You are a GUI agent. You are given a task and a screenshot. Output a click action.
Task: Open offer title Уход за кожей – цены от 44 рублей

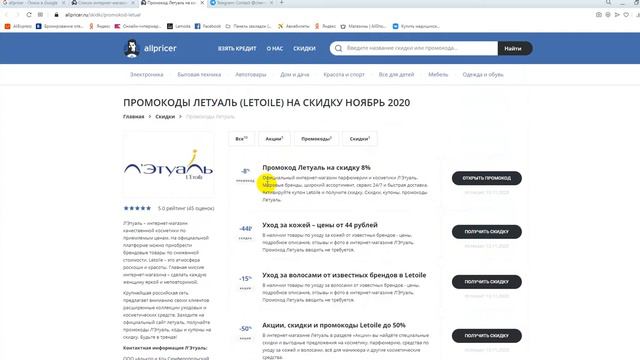coord(320,225)
